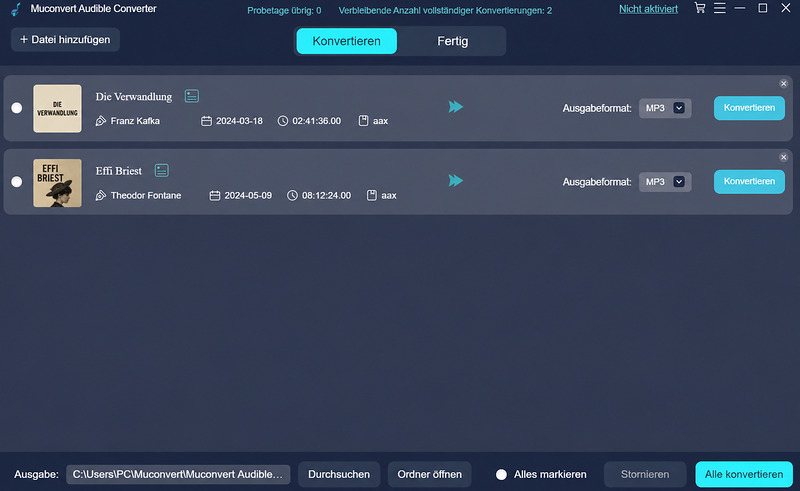
Task: Click the Die Verwandlung cover thumbnail
Action: (57, 108)
